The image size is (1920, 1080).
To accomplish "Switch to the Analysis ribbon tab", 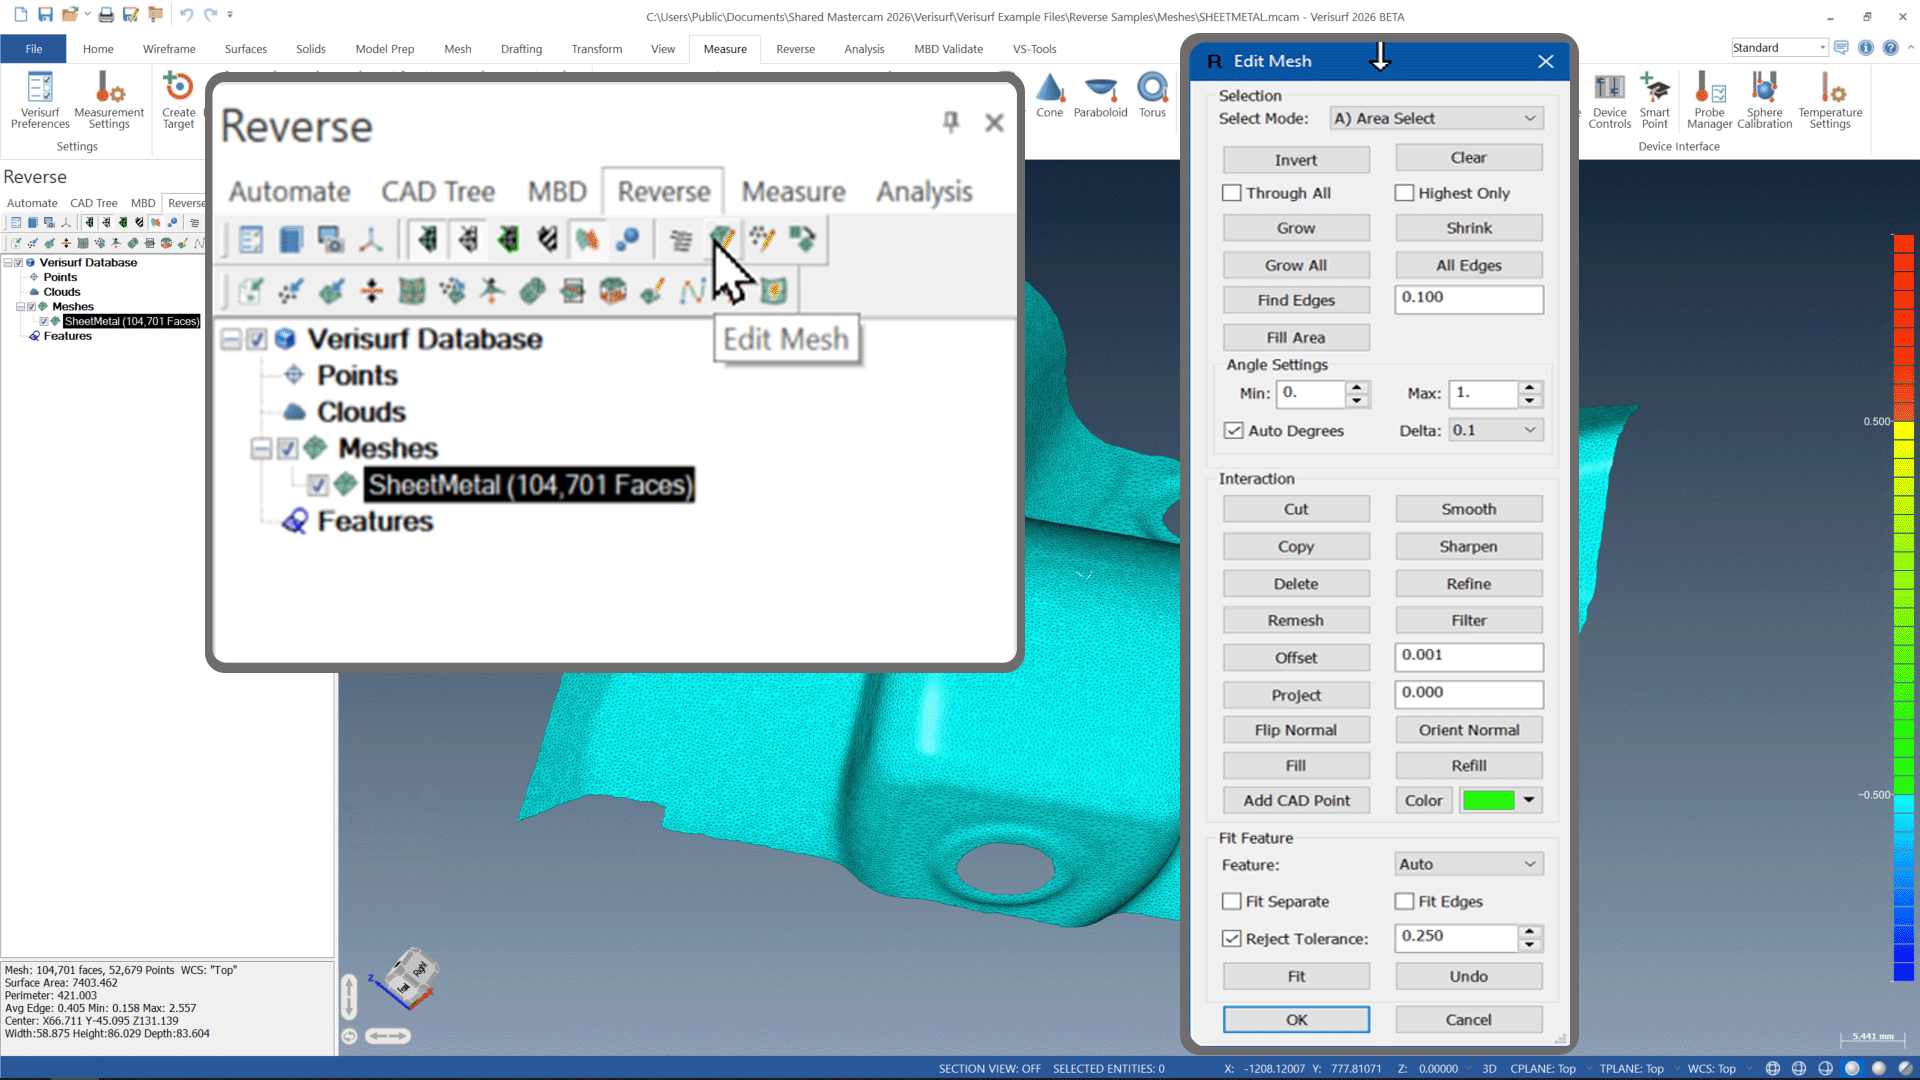I will [x=864, y=49].
